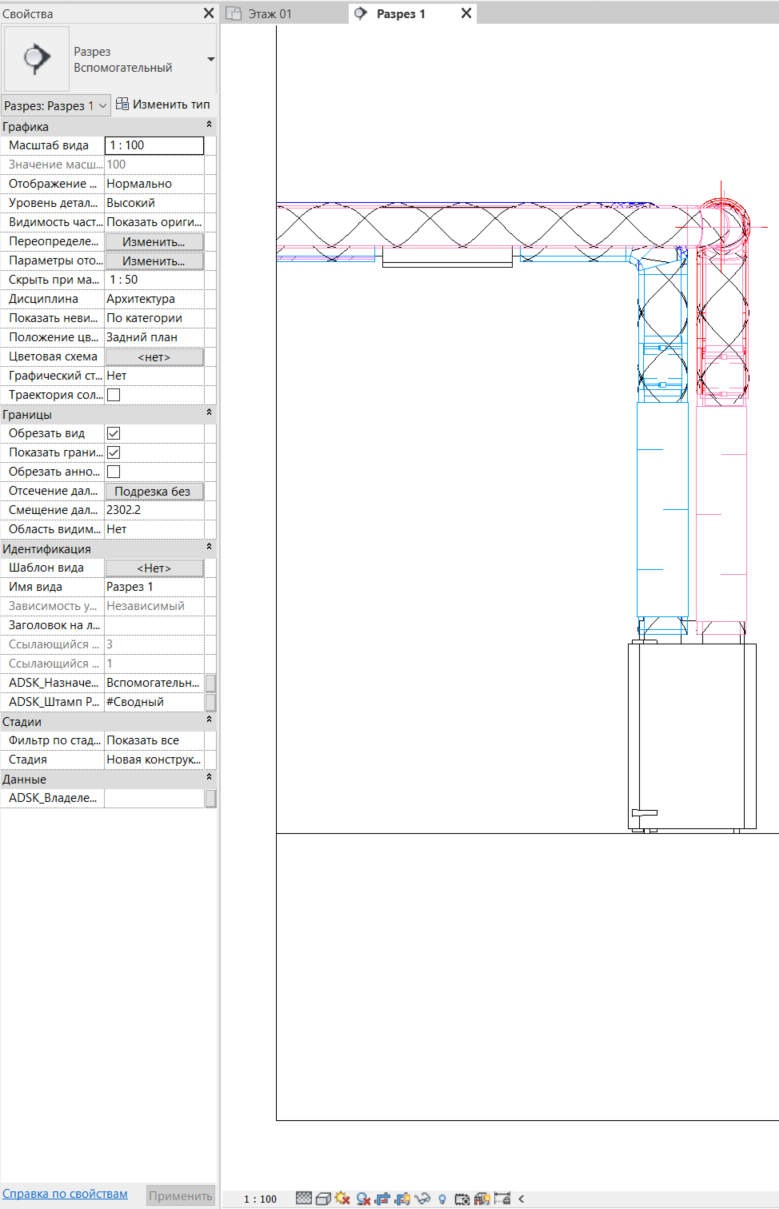Click the Crop View icon in bar
The image size is (779, 1209).
click(x=383, y=1198)
